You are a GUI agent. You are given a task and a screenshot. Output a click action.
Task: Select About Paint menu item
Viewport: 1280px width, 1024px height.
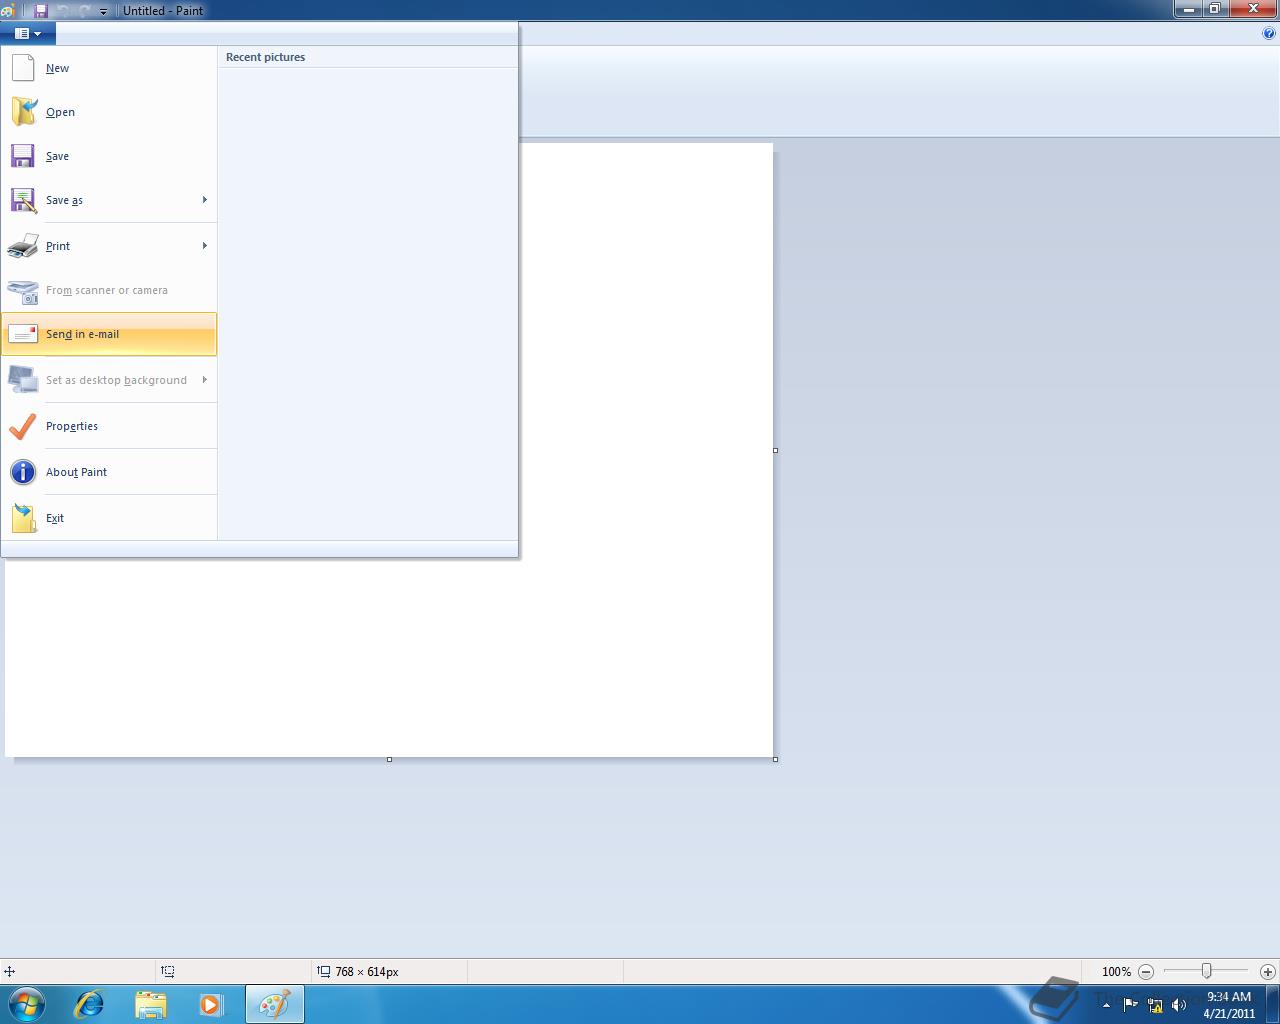pyautogui.click(x=108, y=472)
